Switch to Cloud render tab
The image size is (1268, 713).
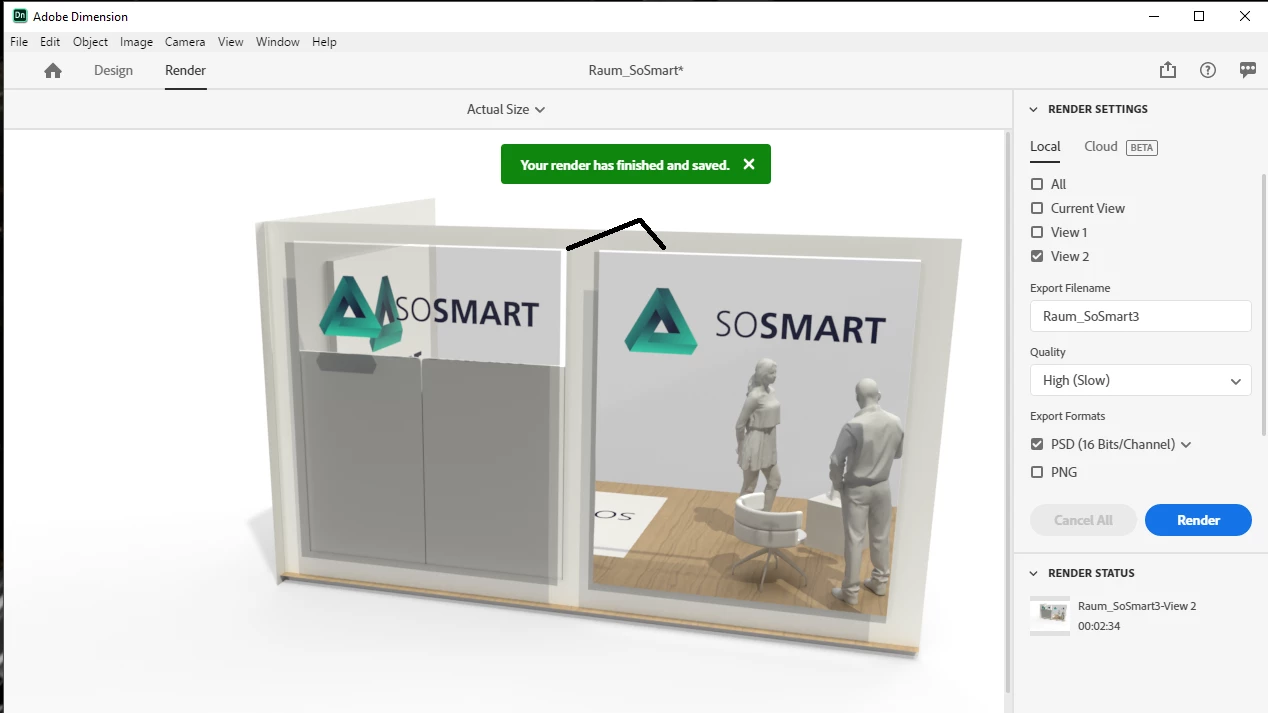pos(1101,146)
